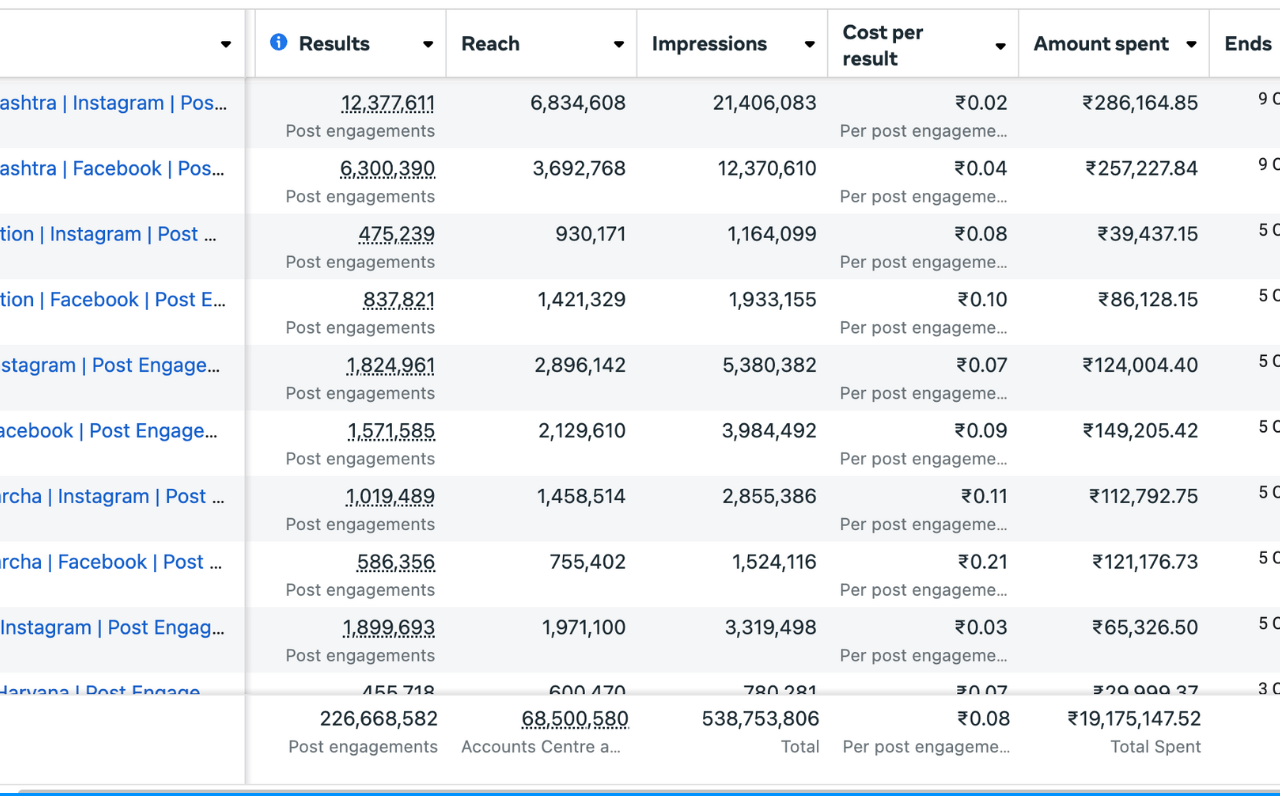Click the 1,899,693 results value

(x=388, y=628)
